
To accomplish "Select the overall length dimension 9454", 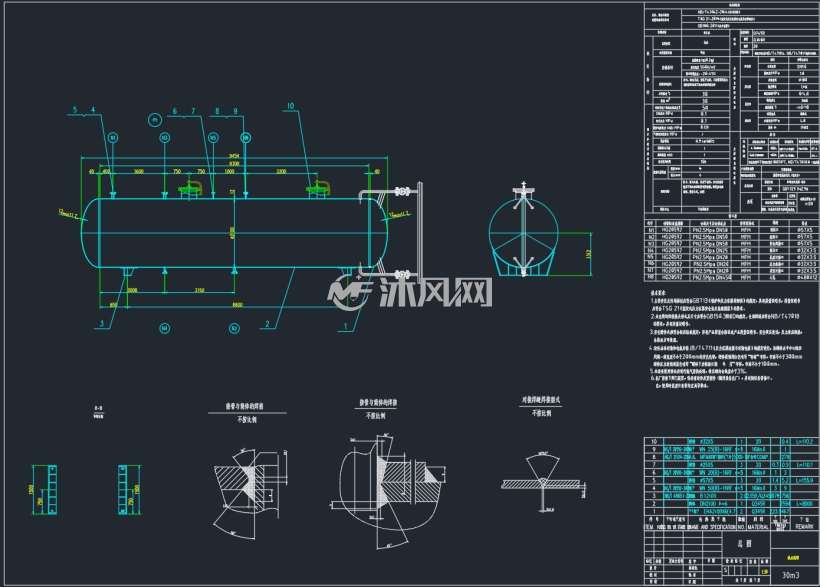I will pyautogui.click(x=234, y=155).
